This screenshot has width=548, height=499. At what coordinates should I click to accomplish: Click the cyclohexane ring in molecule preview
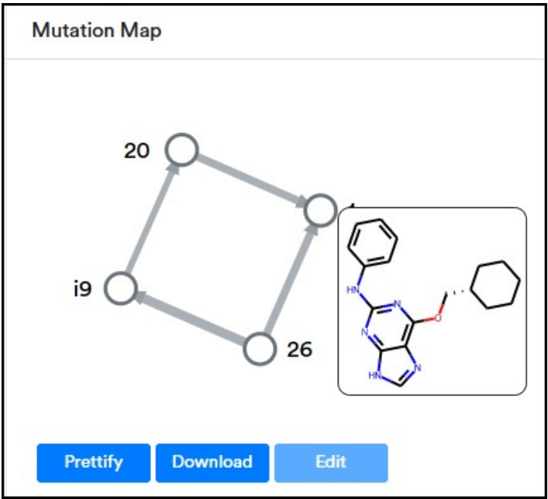click(496, 285)
